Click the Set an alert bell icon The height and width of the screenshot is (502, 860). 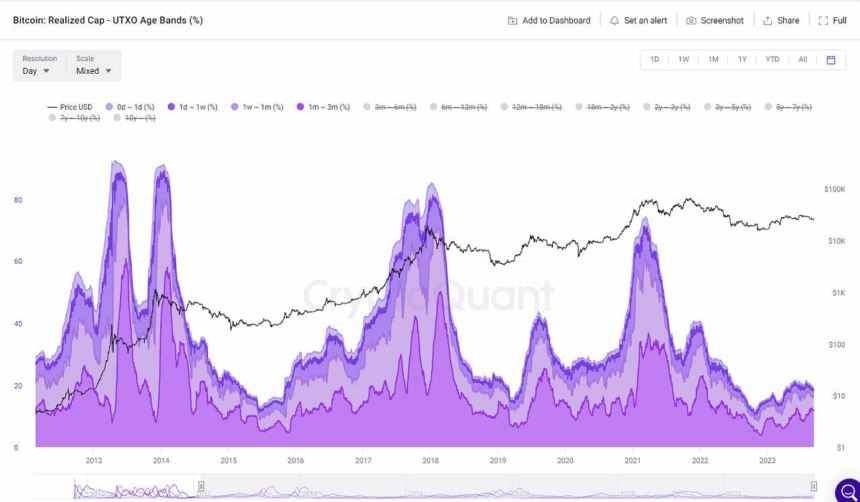pos(614,21)
